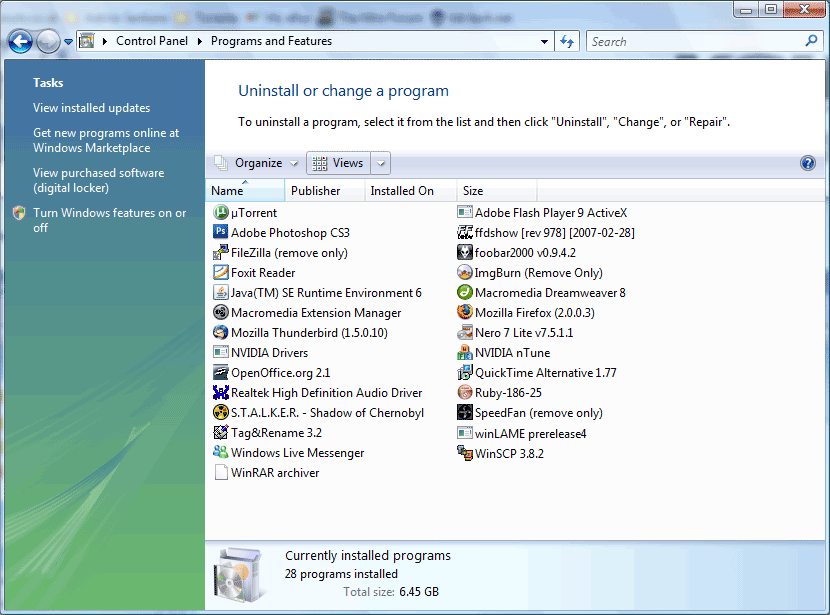Refresh the Programs and Features view
Viewport: 830px width, 615px height.
pyautogui.click(x=567, y=41)
